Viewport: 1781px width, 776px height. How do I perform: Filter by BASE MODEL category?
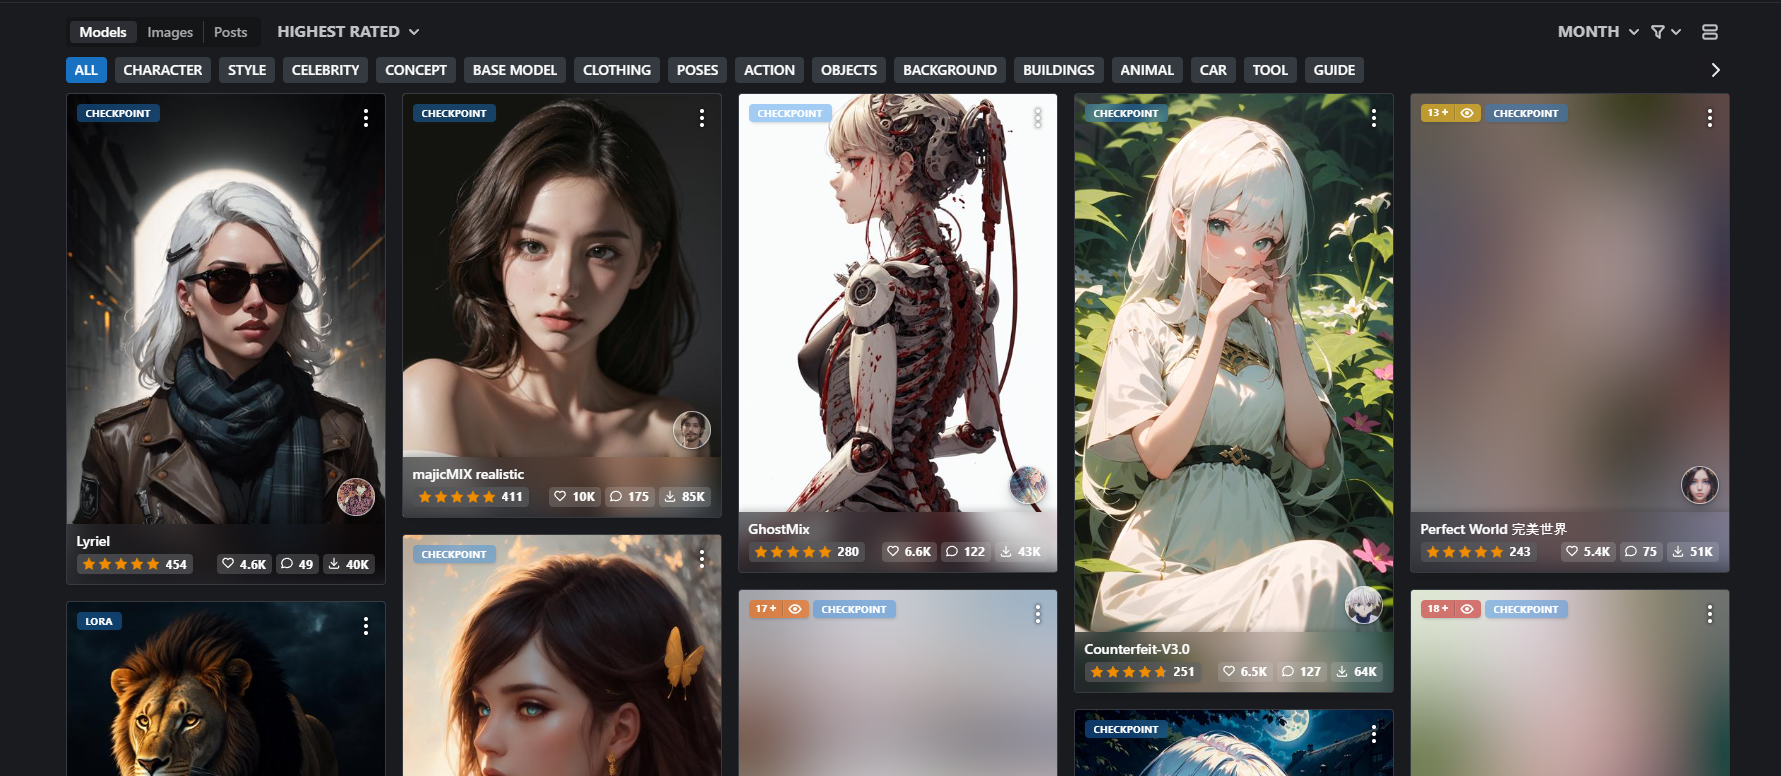(x=515, y=70)
